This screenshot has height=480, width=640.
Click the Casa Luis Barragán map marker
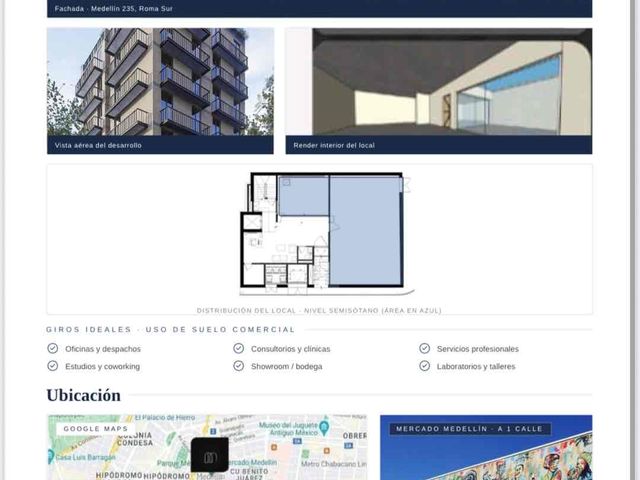[51, 456]
